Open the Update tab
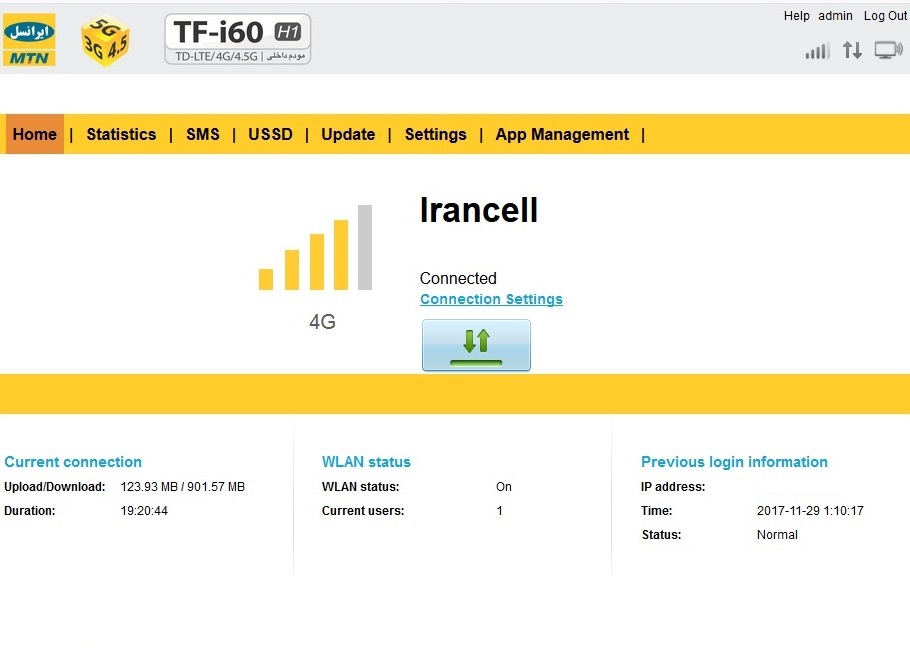 click(348, 135)
